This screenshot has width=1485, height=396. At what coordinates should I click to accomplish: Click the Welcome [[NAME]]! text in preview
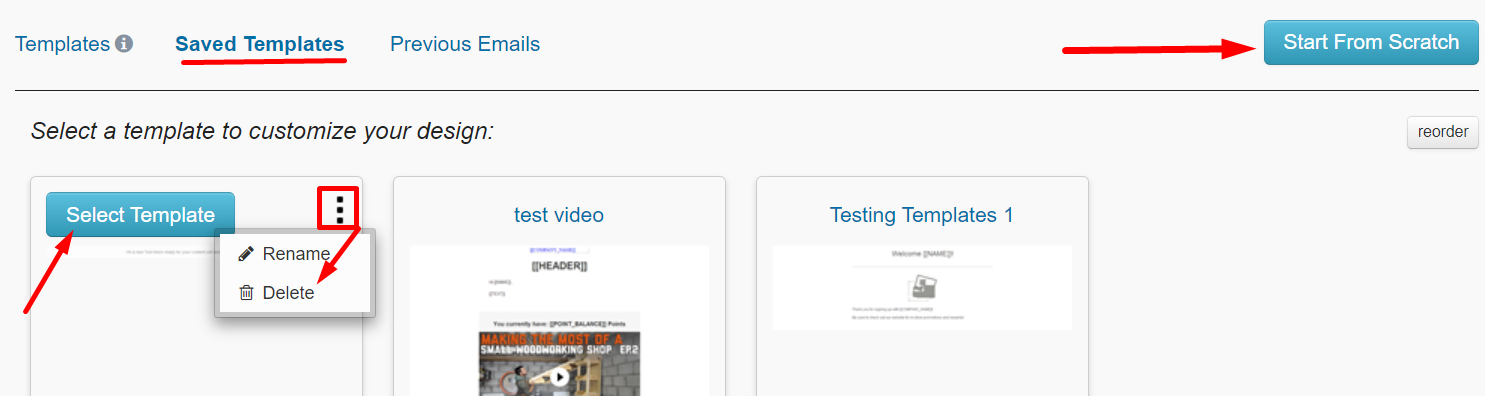click(x=922, y=254)
